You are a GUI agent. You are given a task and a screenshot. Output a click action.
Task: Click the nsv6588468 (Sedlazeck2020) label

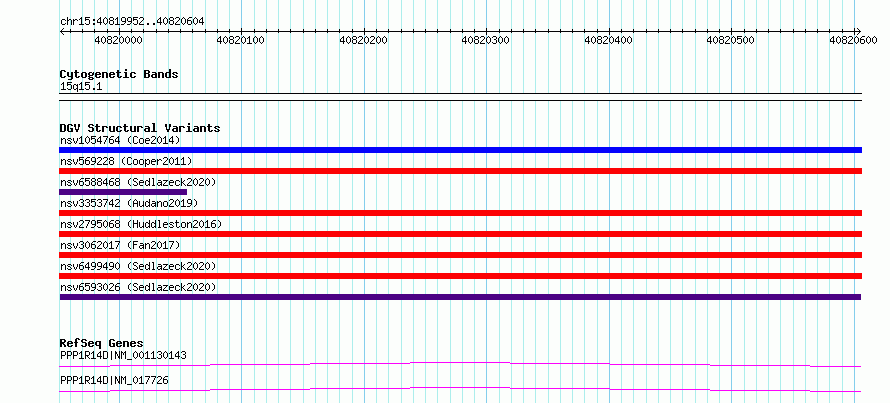(138, 182)
